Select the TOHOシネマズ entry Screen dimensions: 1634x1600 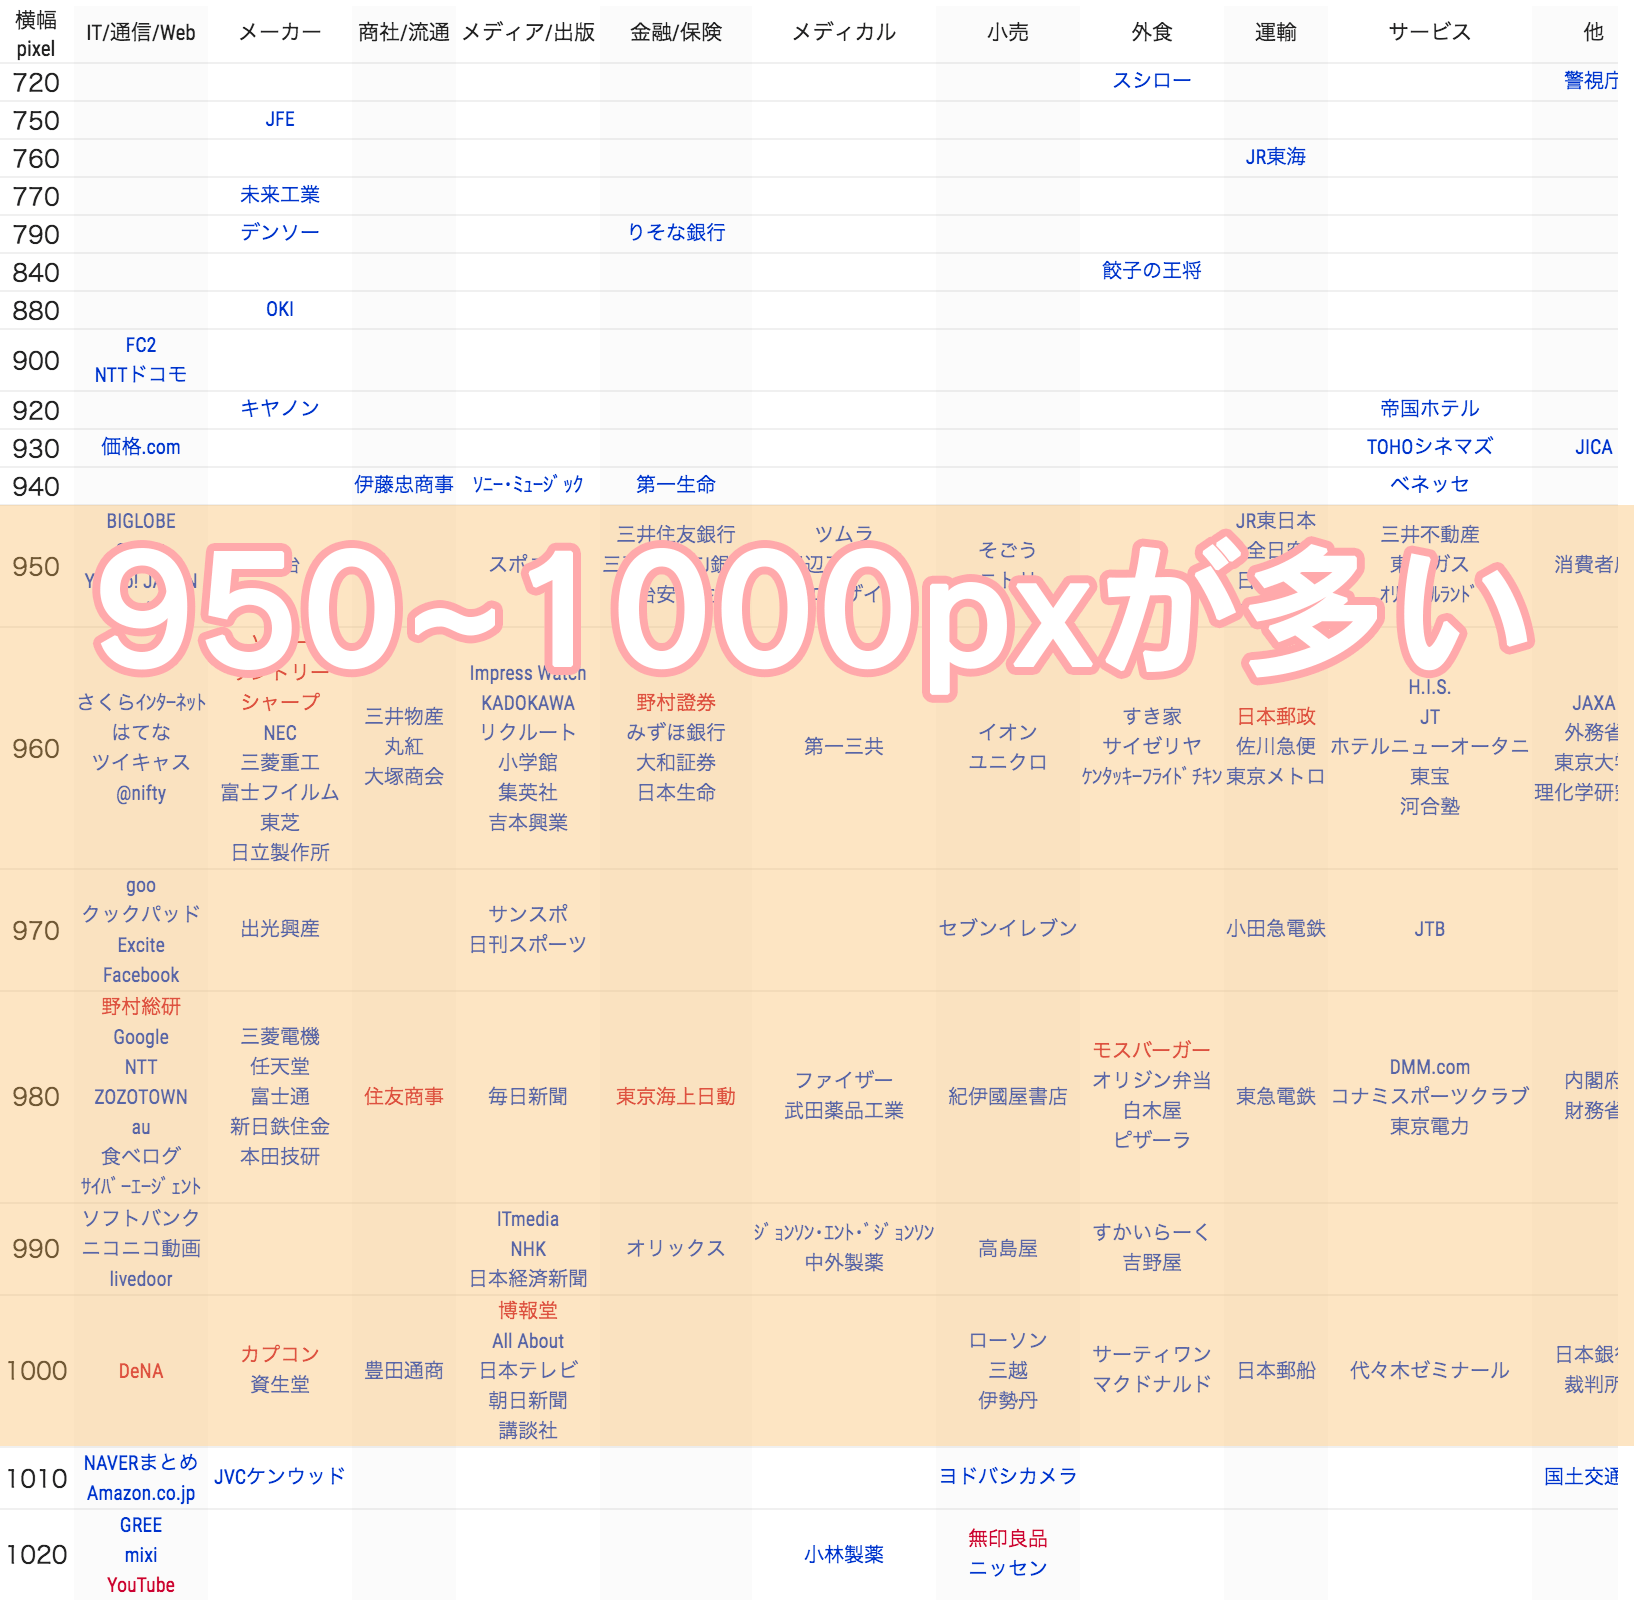point(1430,447)
